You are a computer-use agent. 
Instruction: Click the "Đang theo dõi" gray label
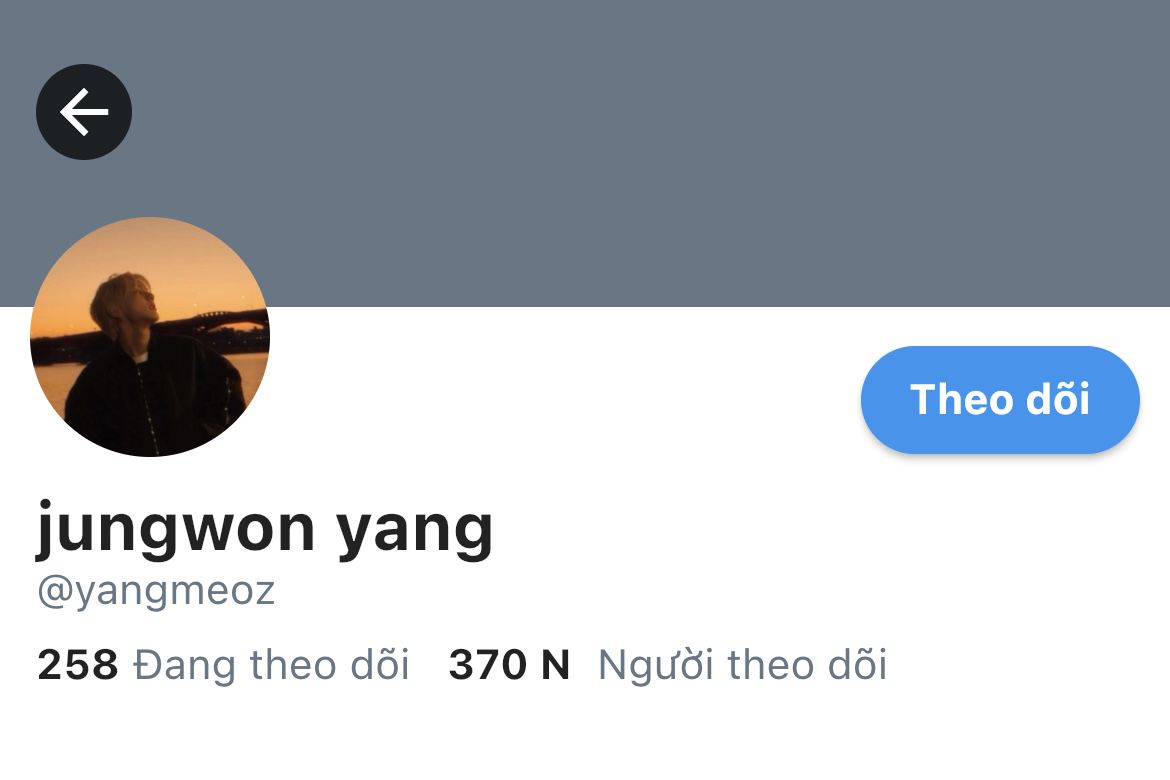[272, 664]
